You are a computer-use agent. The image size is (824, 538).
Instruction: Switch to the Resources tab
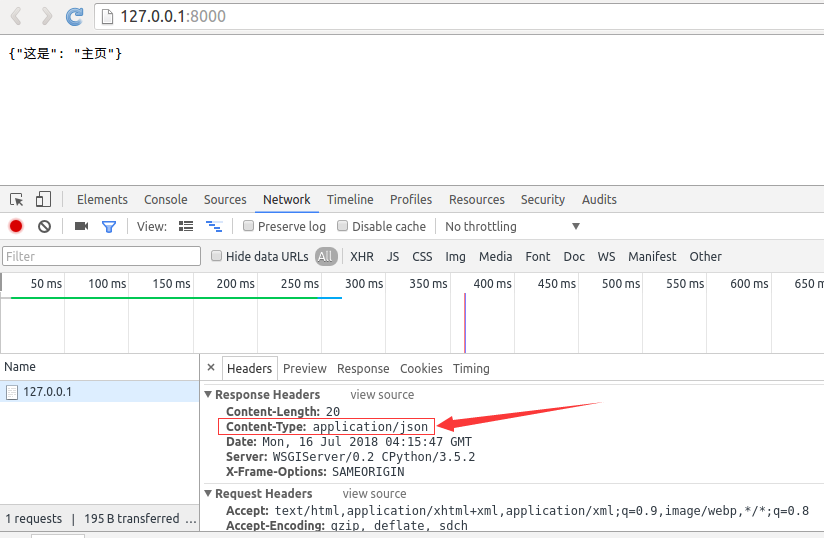(x=477, y=200)
